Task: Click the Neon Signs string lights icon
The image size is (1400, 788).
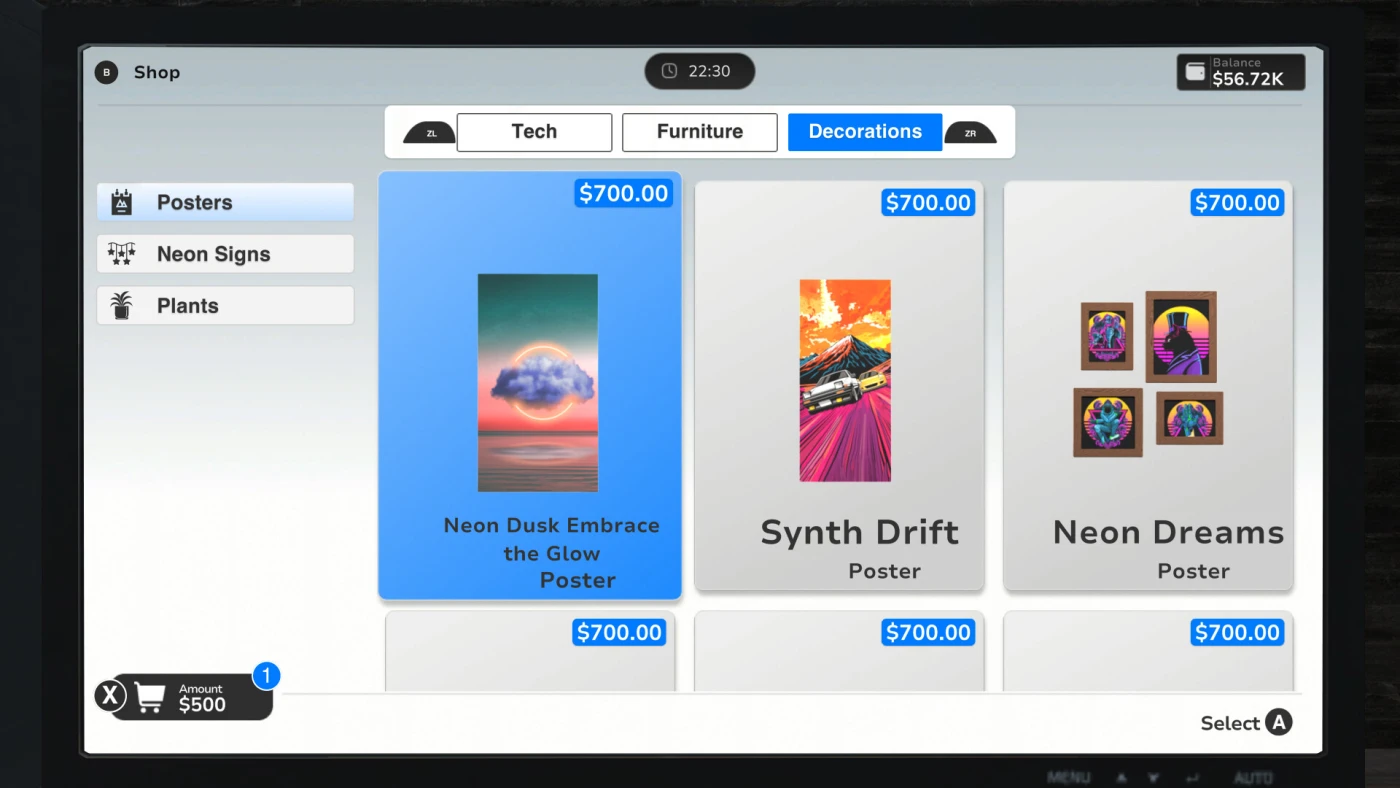Action: [x=122, y=254]
